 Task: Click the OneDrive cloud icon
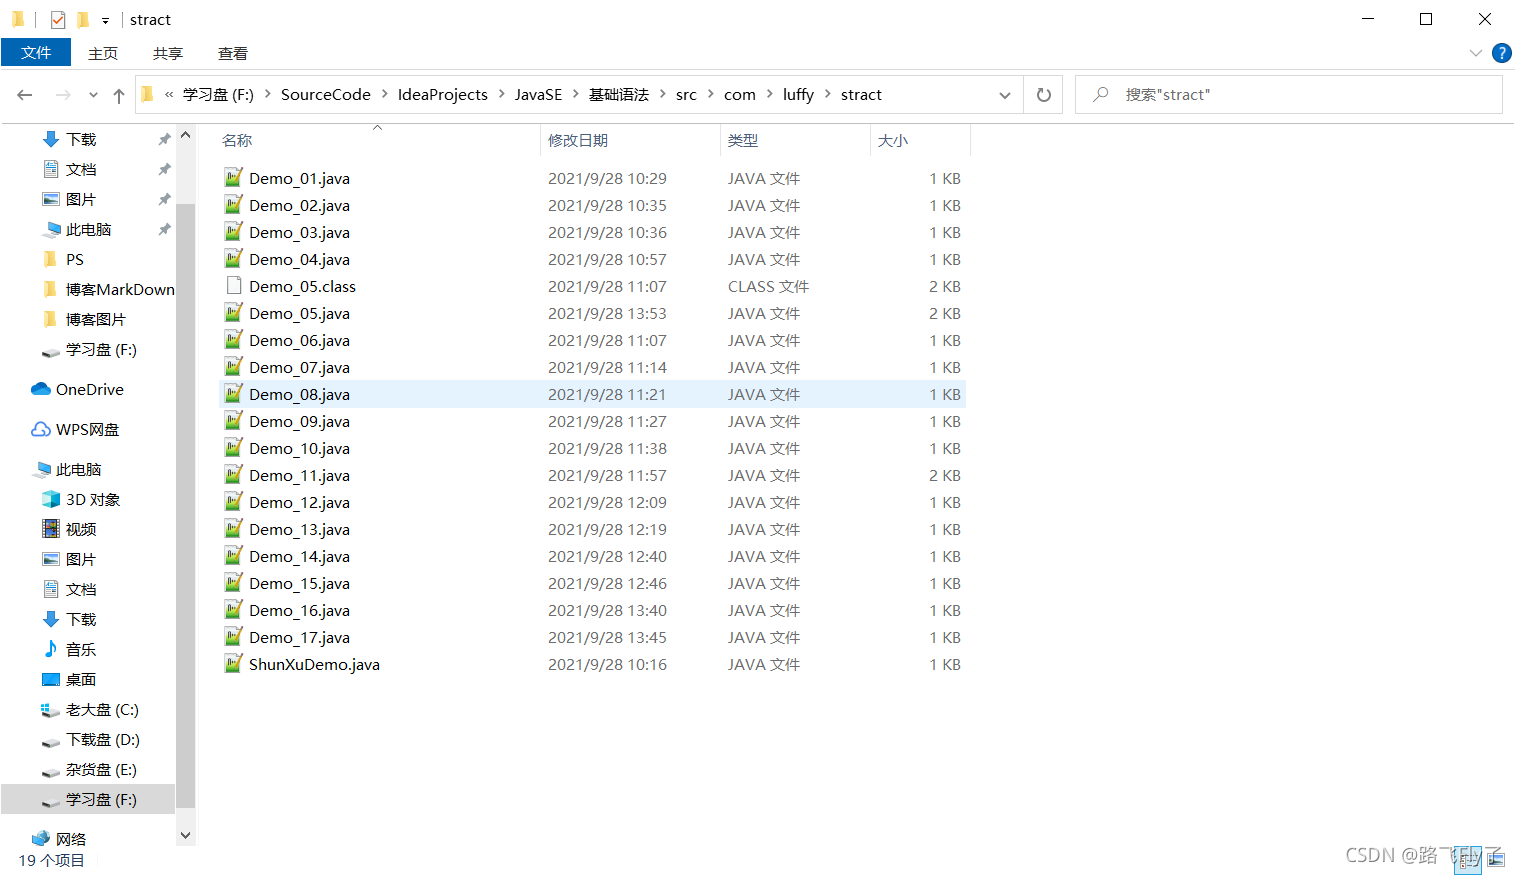(x=41, y=389)
